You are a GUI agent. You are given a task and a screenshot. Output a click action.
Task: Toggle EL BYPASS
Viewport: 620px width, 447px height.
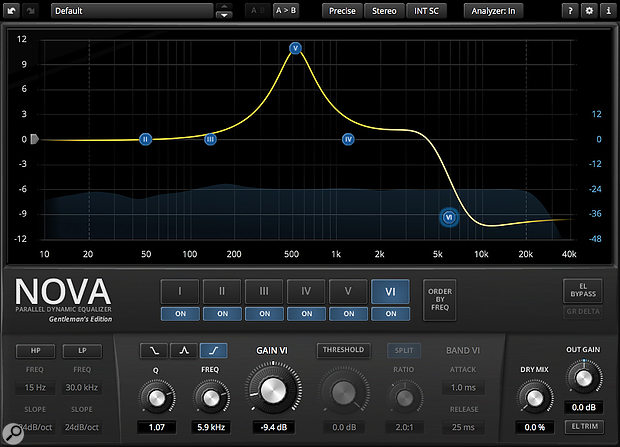point(583,290)
